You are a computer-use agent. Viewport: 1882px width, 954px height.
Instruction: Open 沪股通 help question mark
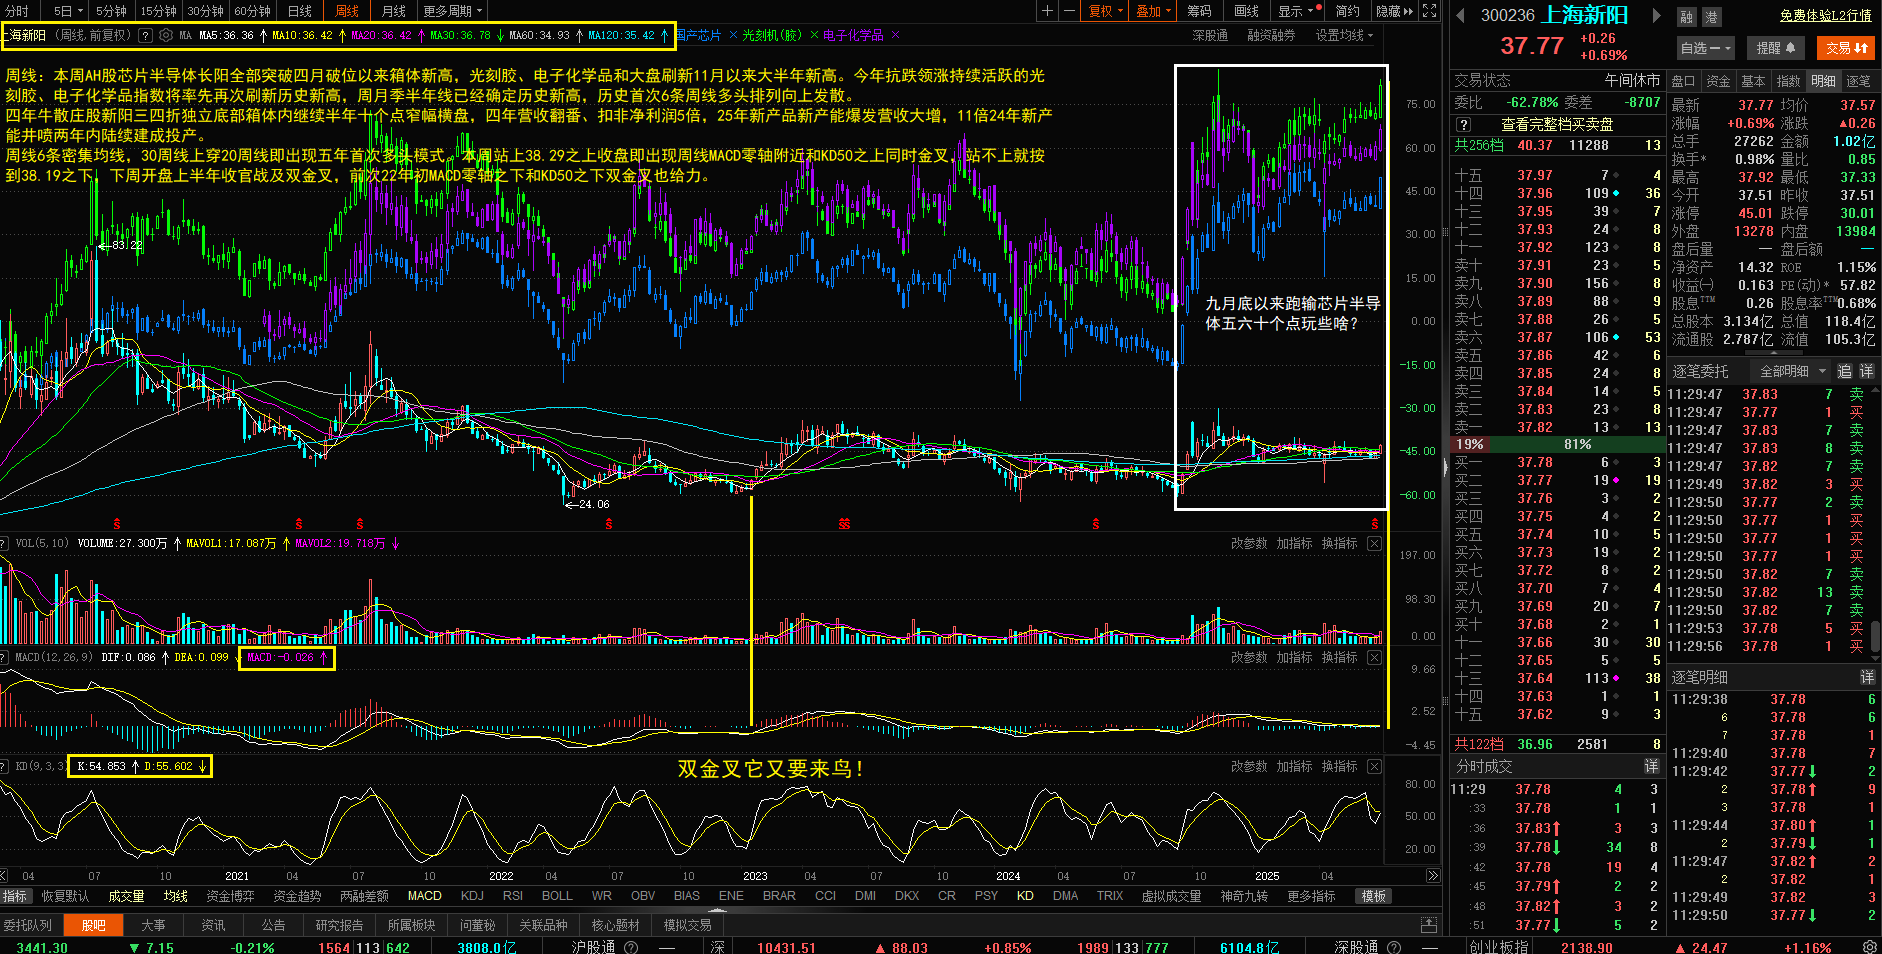point(631,947)
